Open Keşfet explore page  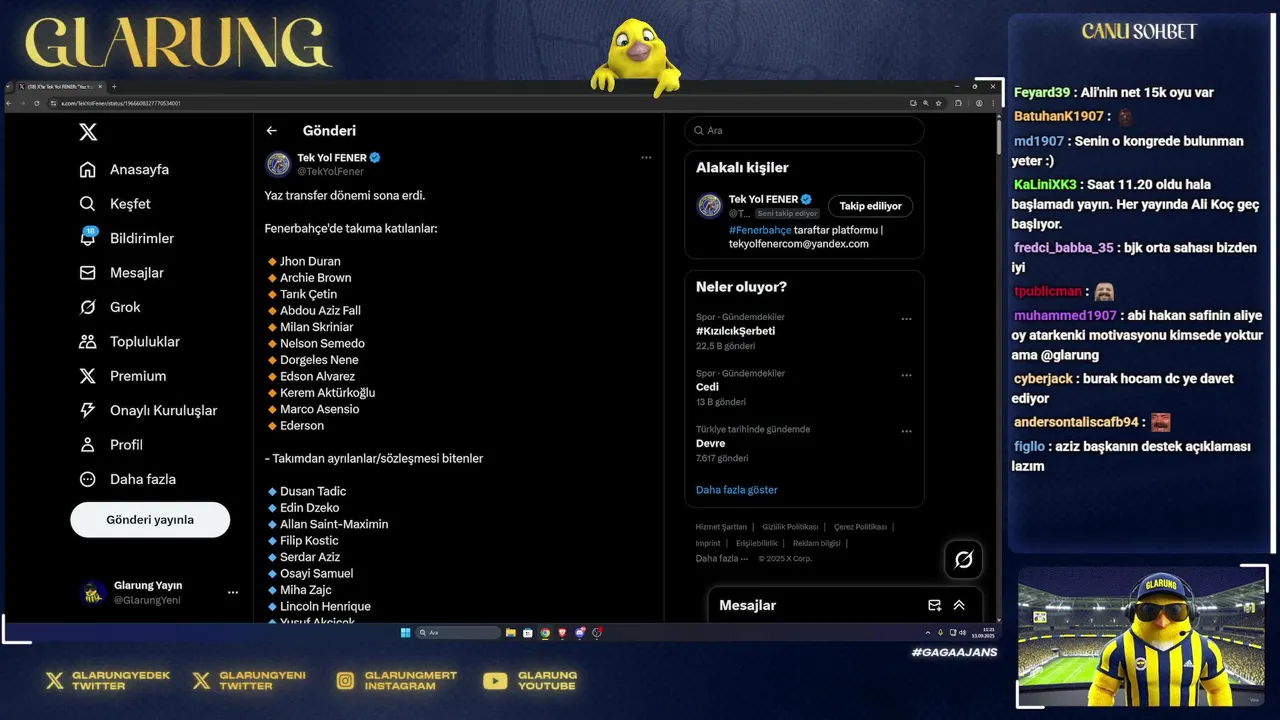point(115,204)
